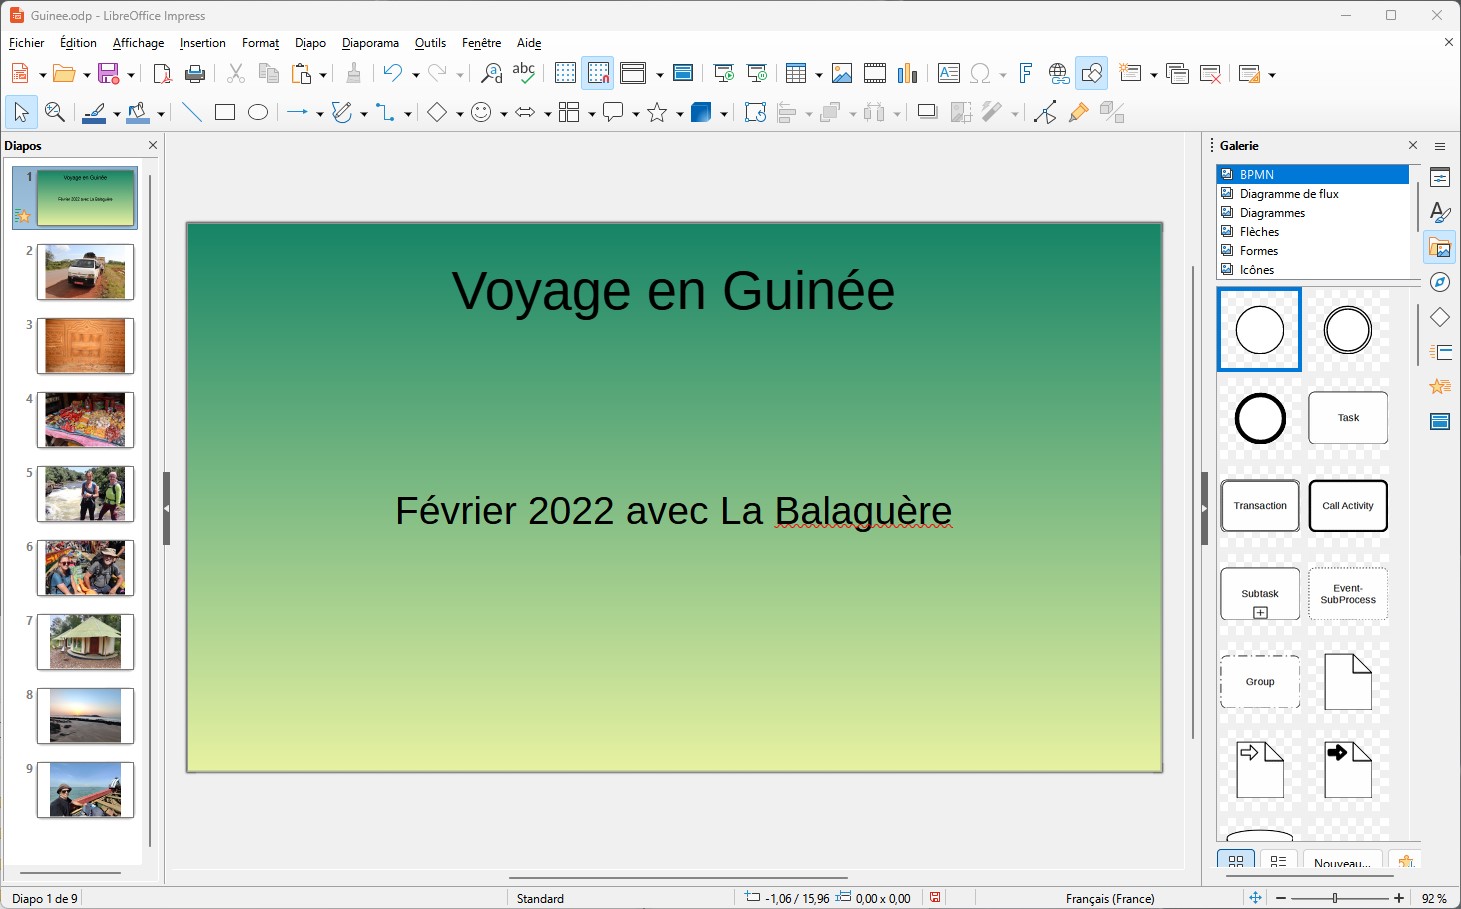Image resolution: width=1461 pixels, height=909 pixels.
Task: Click the zoom slider in status bar
Action: pyautogui.click(x=1335, y=898)
